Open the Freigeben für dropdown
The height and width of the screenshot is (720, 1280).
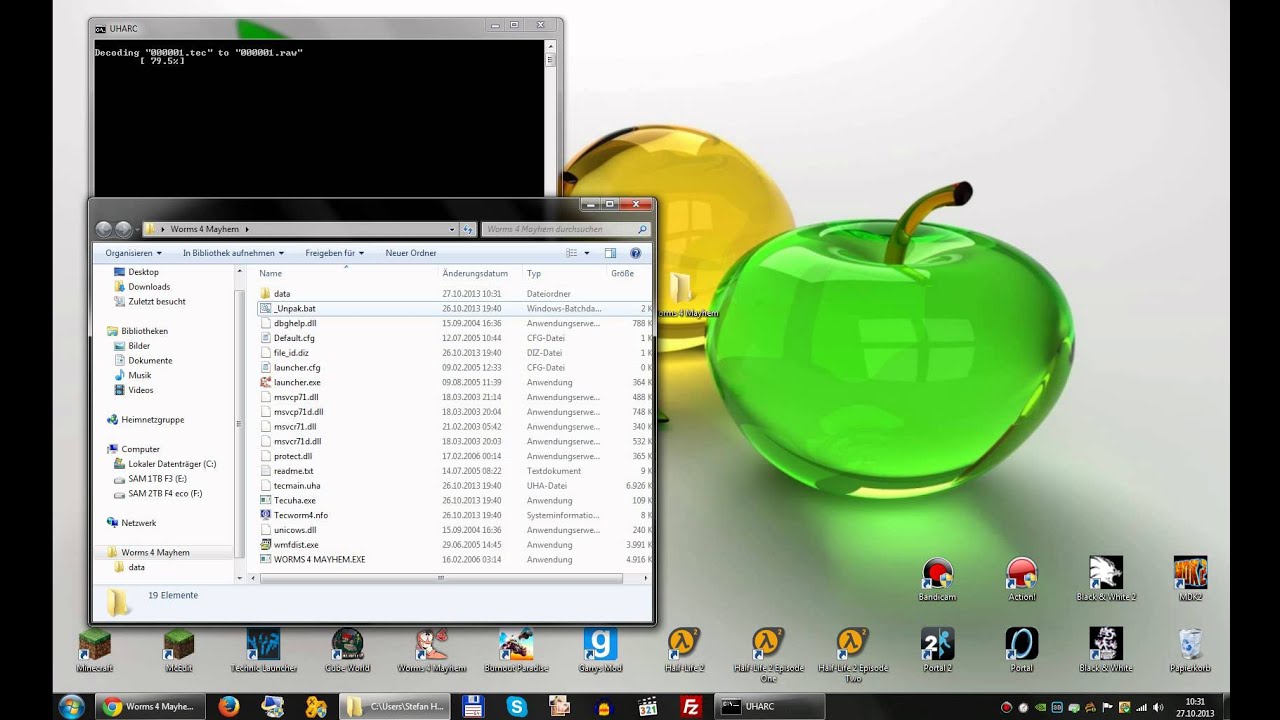334,253
